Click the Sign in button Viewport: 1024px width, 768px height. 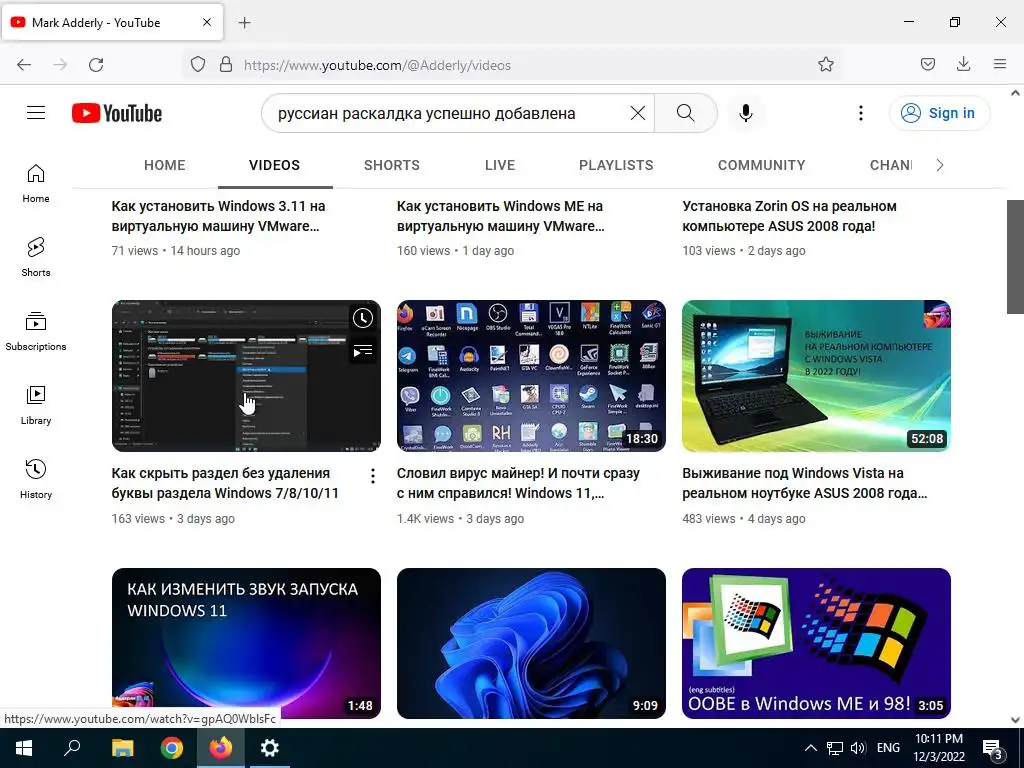pos(940,113)
